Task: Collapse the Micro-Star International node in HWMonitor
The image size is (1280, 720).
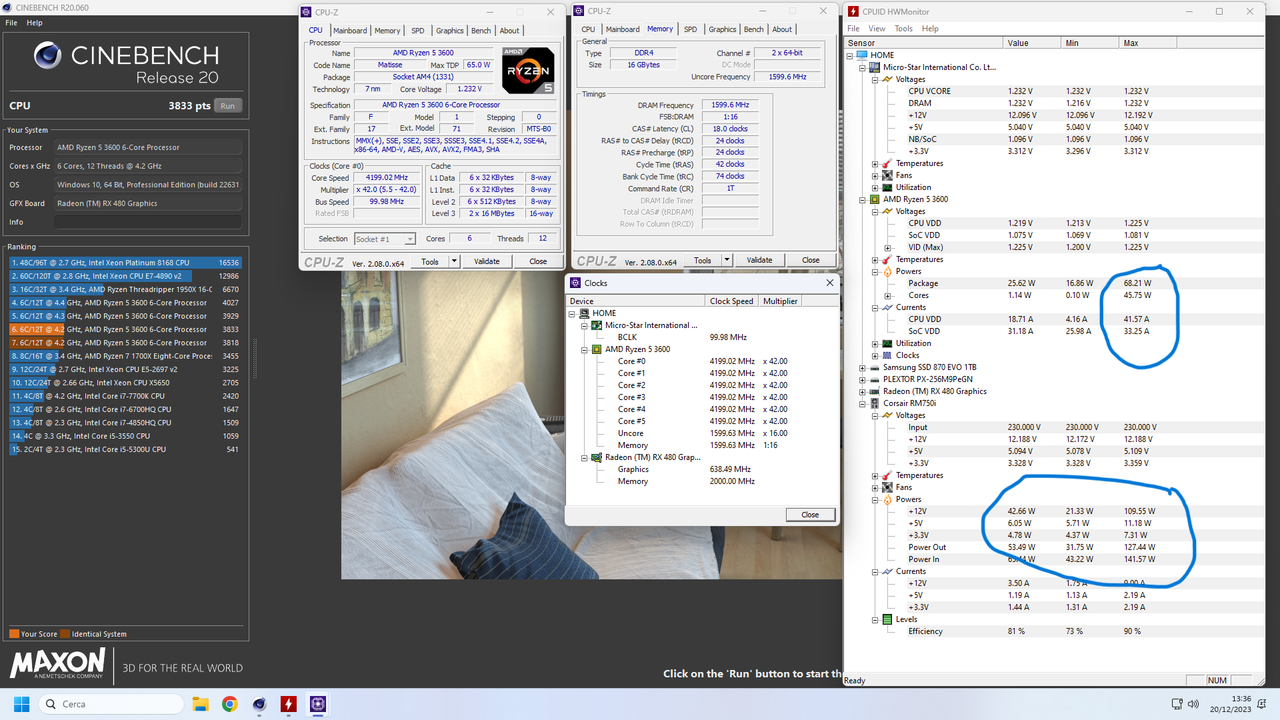Action: tap(863, 67)
